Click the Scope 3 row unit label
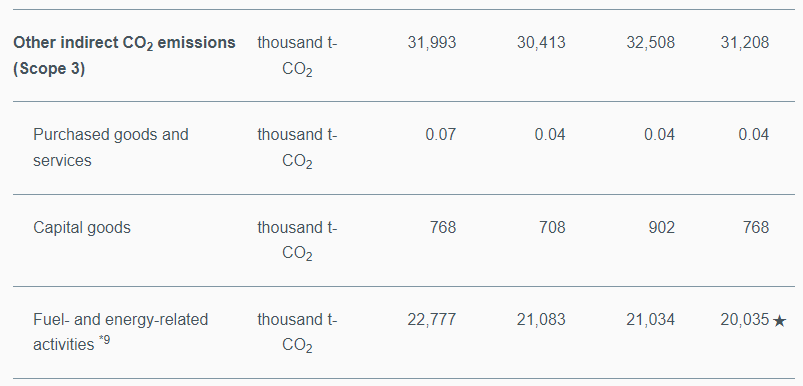The image size is (803, 386). click(x=298, y=56)
